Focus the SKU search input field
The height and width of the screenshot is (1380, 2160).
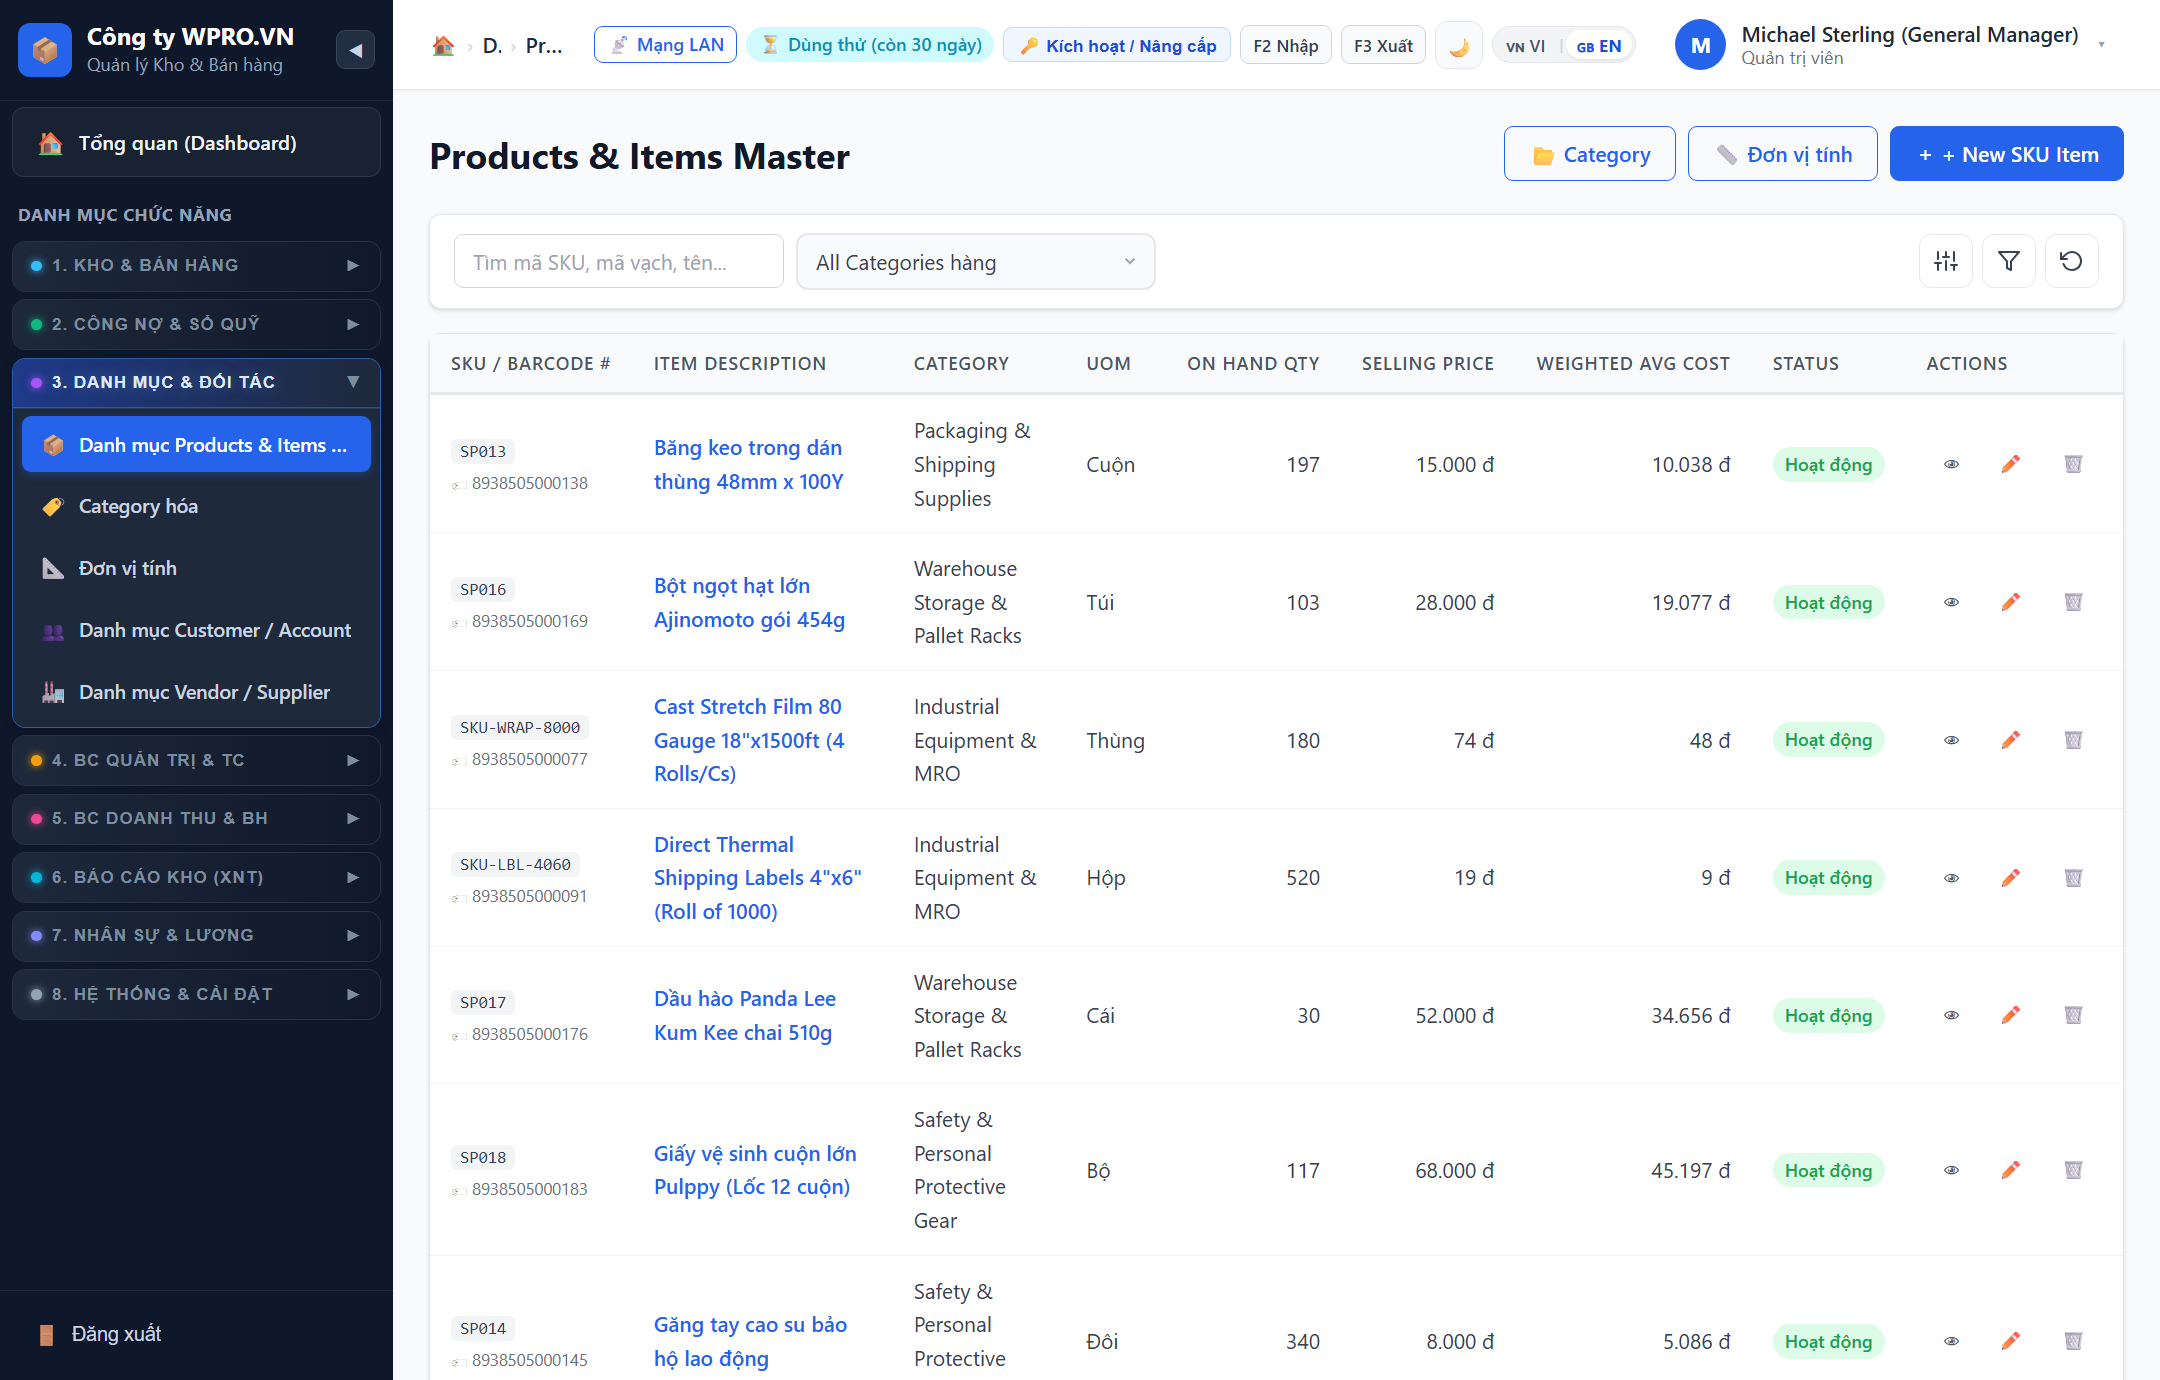click(x=618, y=262)
